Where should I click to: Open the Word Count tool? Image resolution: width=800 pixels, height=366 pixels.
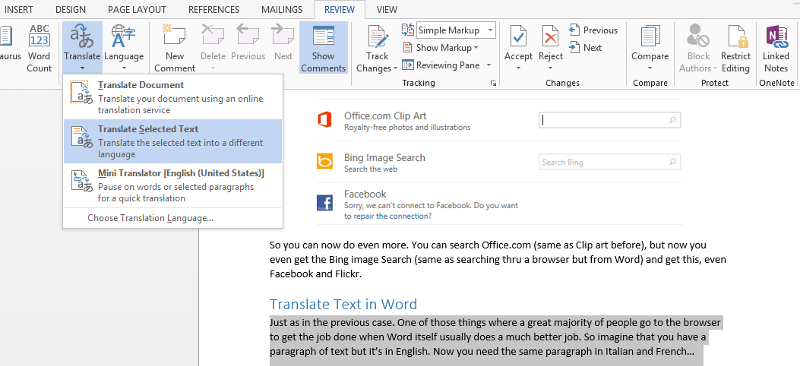pos(39,48)
